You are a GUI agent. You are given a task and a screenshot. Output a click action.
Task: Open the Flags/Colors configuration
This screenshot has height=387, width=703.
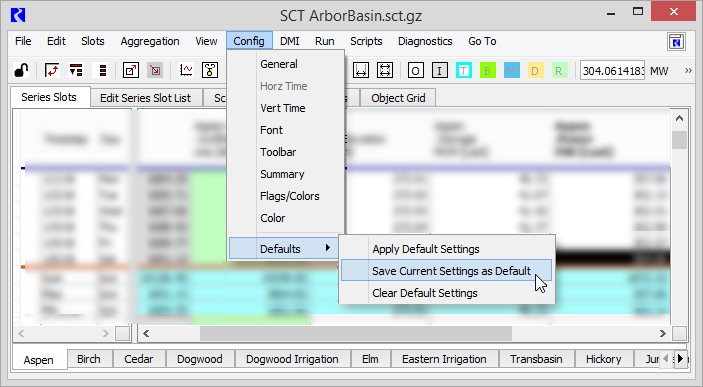pos(290,196)
